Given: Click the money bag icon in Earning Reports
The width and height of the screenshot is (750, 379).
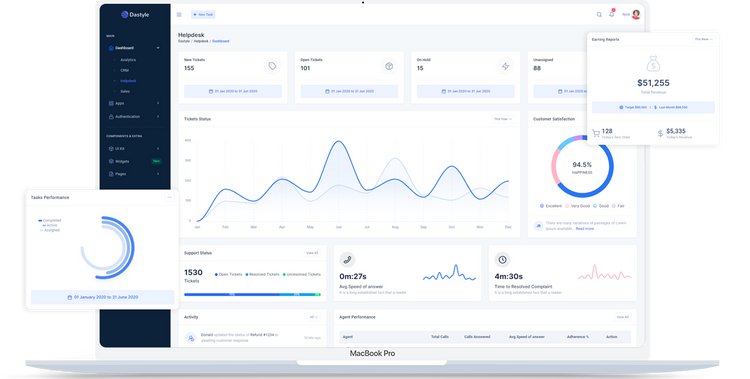Looking at the screenshot, I should [653, 64].
